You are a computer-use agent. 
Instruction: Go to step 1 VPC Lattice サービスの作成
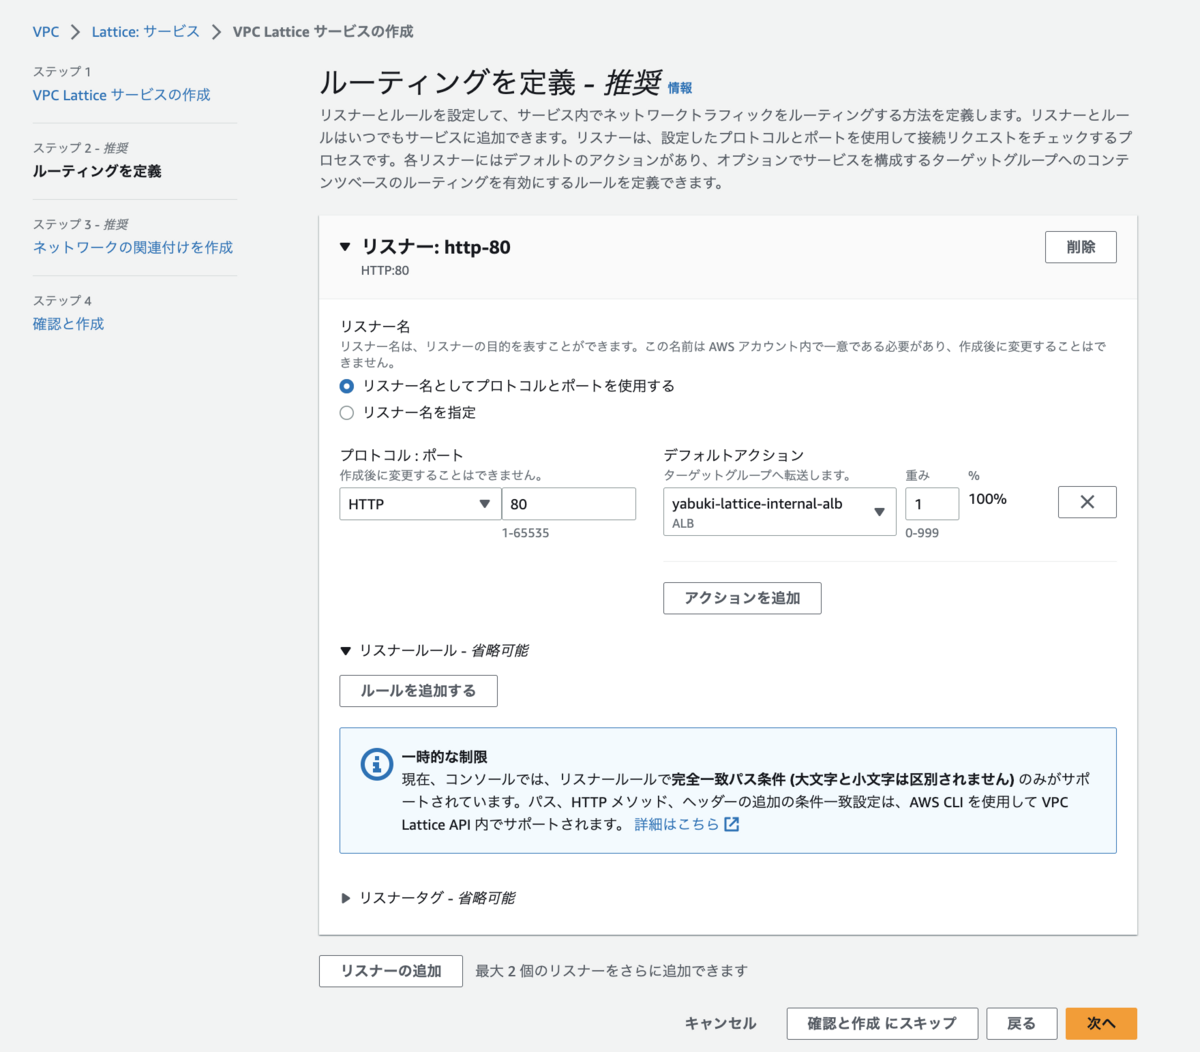coord(121,95)
